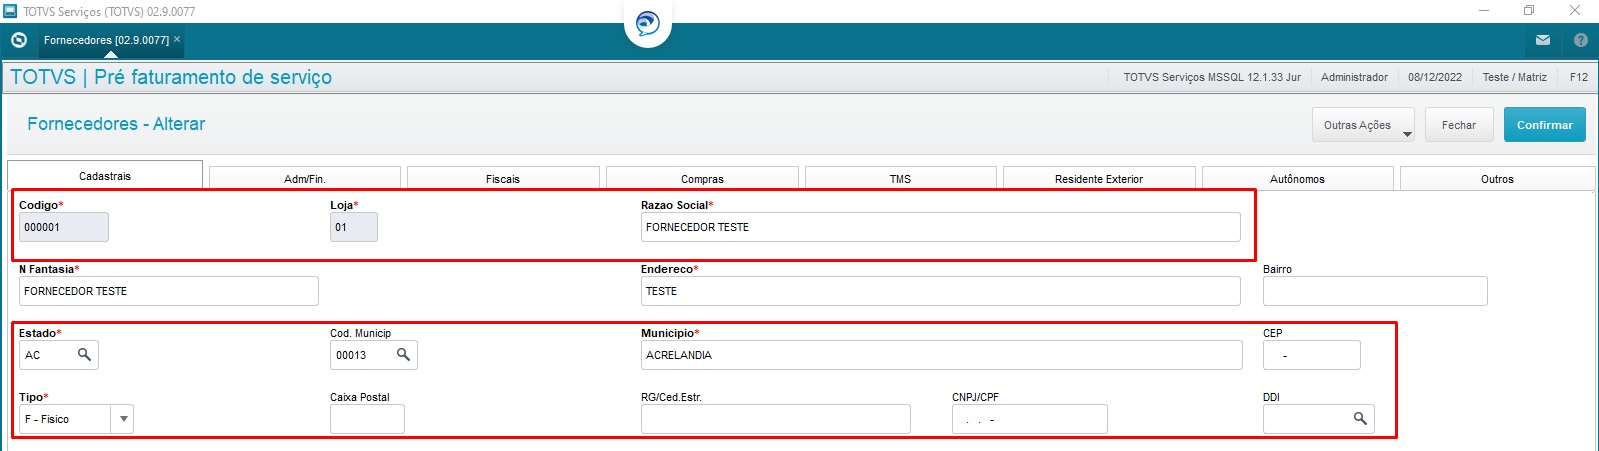1599x451 pixels.
Task: Click TOTVS Serviços window title icon
Action: click(10, 11)
